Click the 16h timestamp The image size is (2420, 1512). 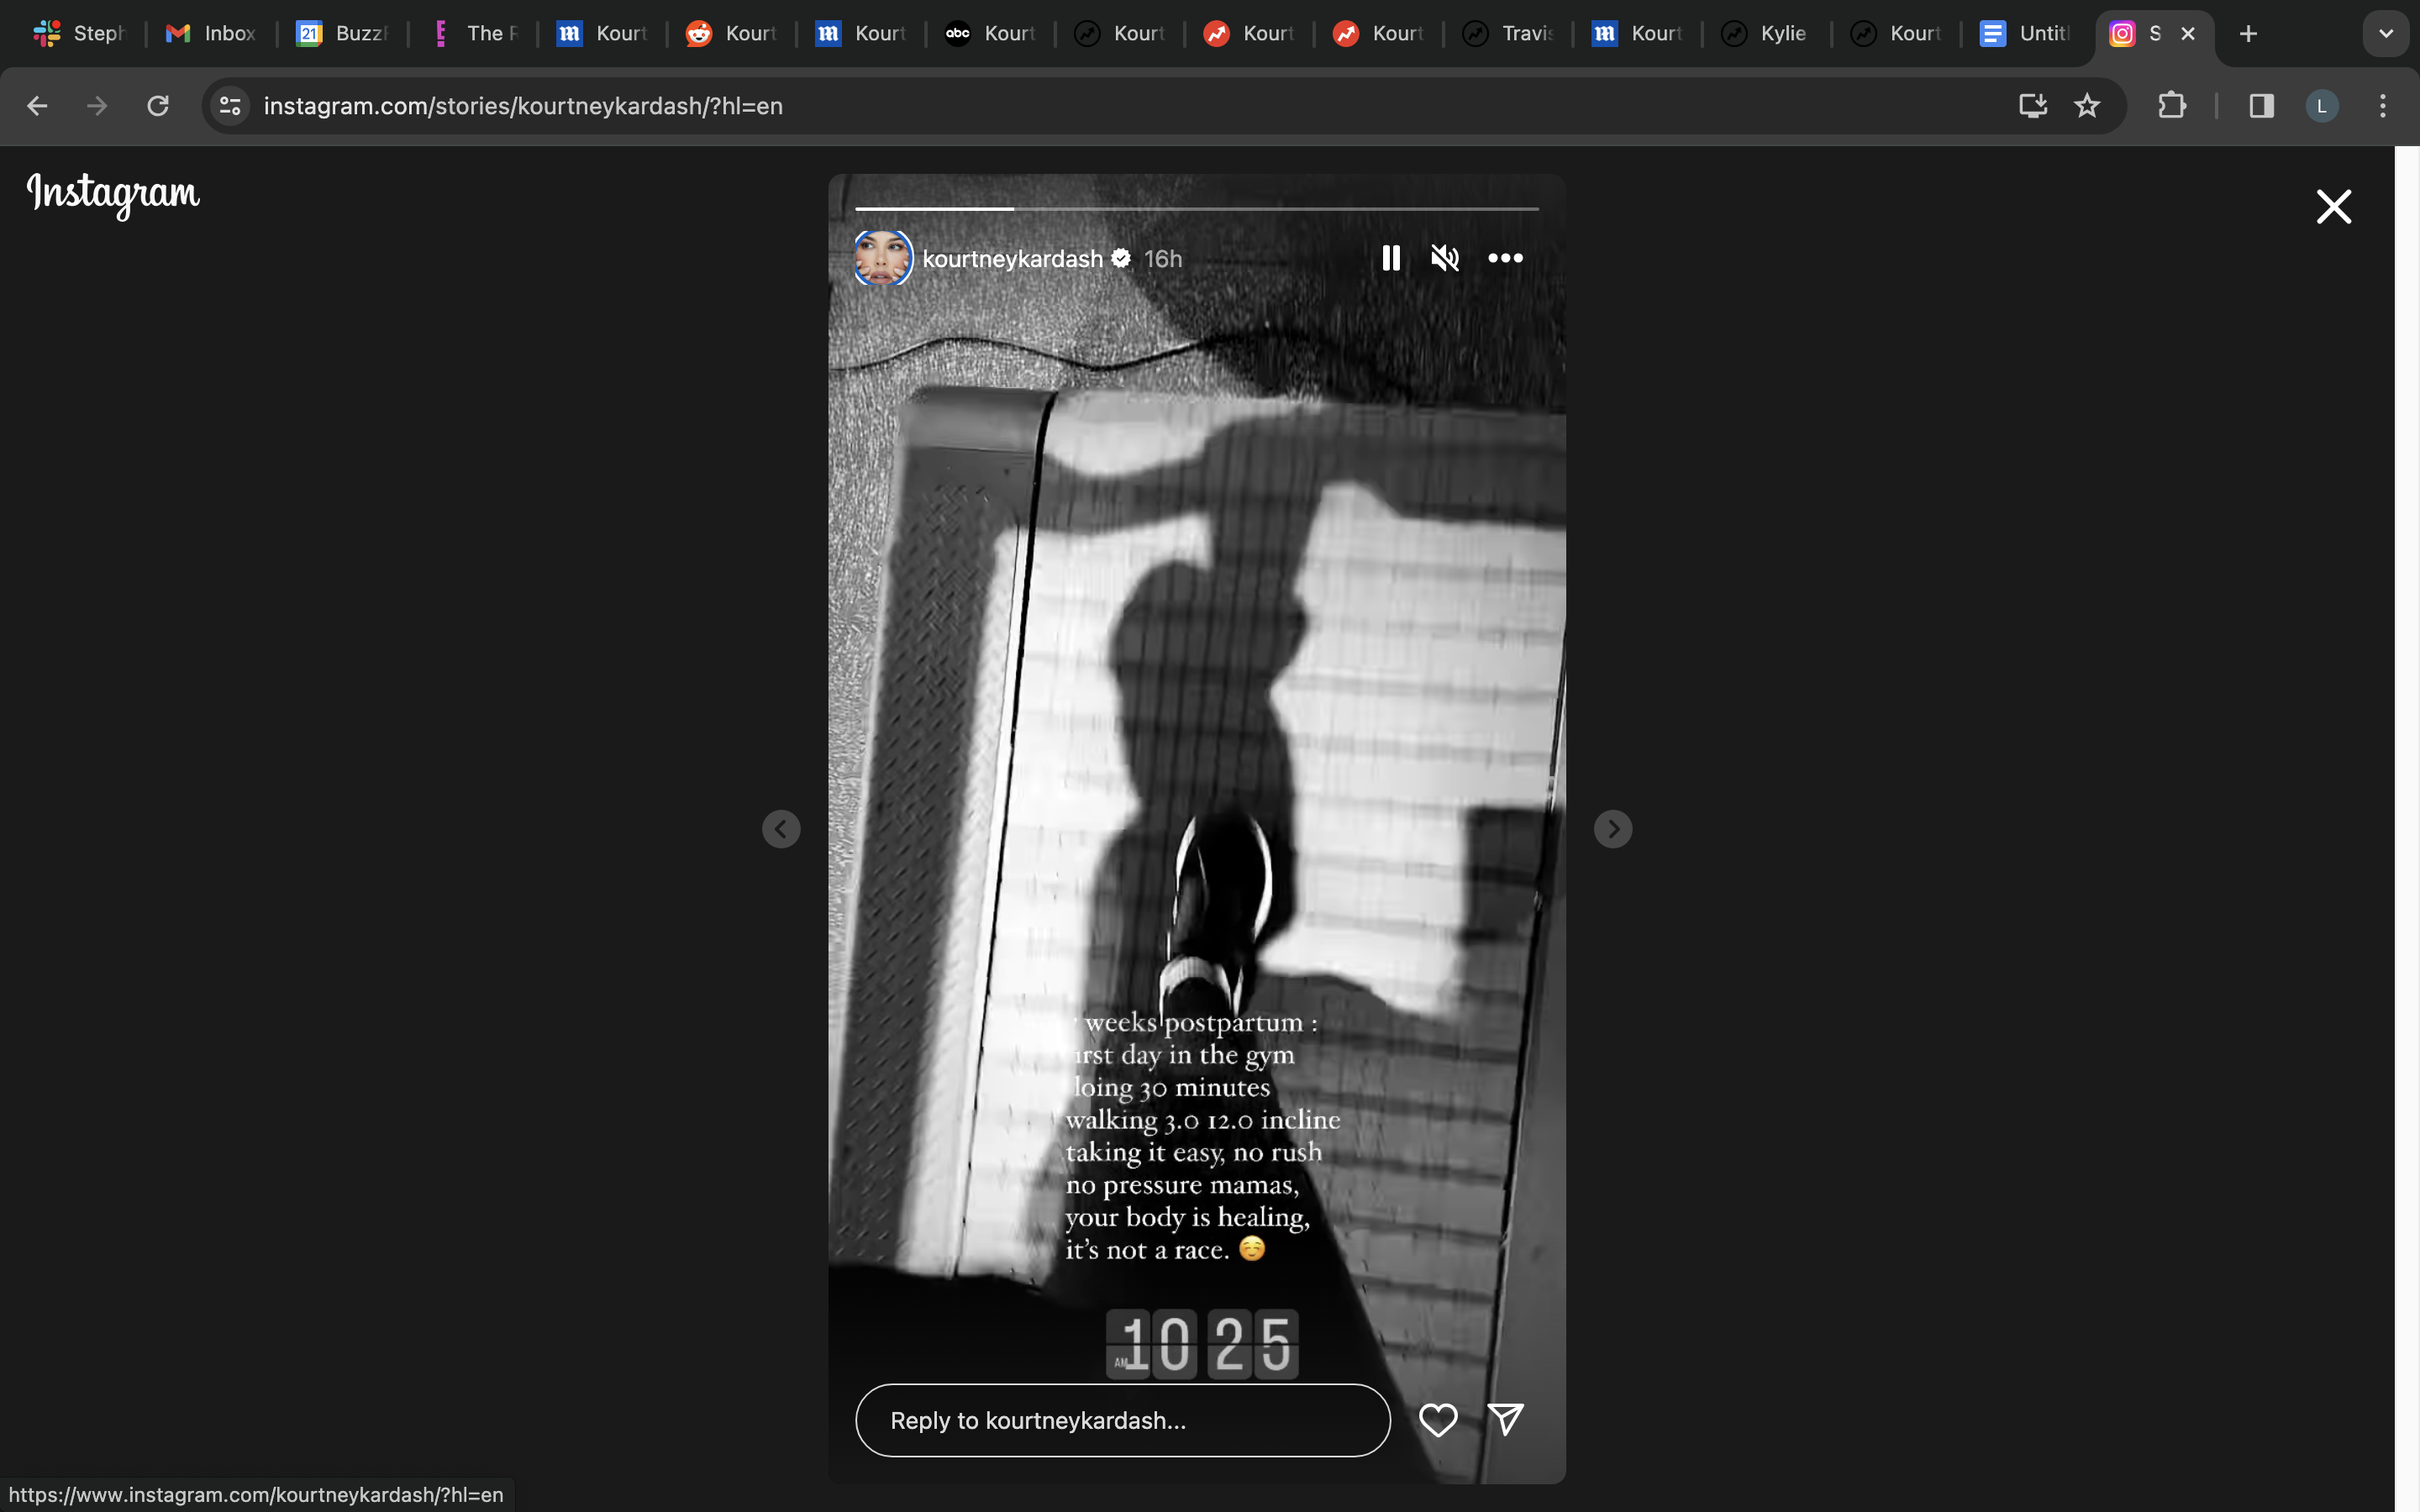(x=1163, y=259)
